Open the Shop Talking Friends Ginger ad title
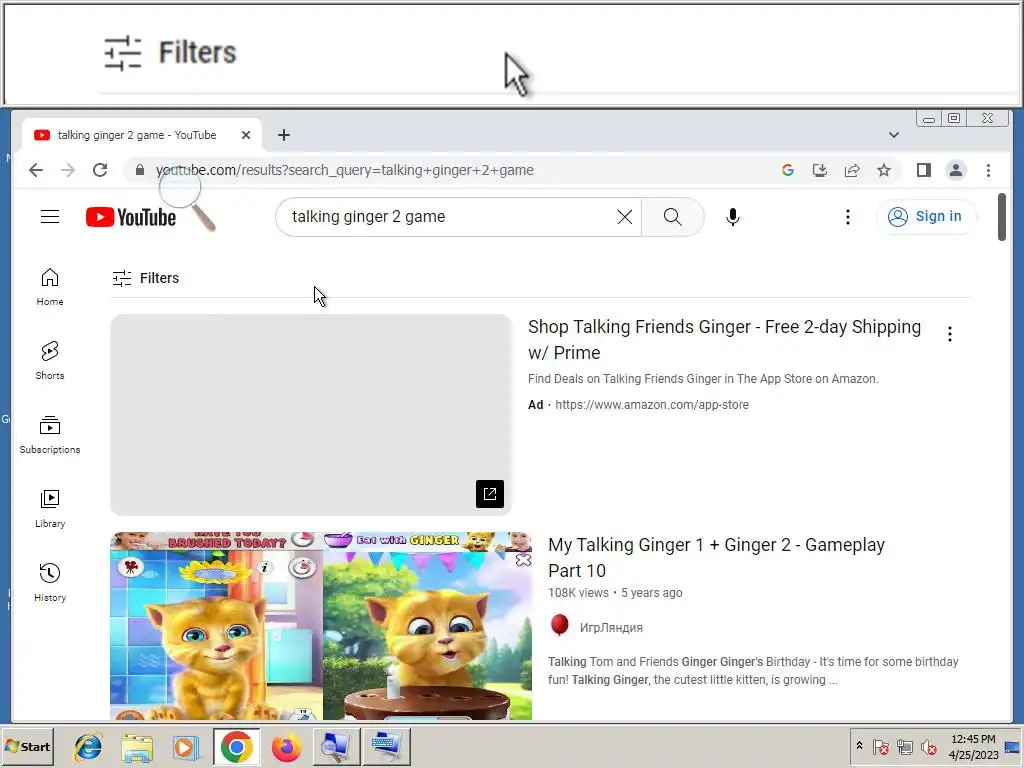Viewport: 1024px width, 768px height. 724,340
